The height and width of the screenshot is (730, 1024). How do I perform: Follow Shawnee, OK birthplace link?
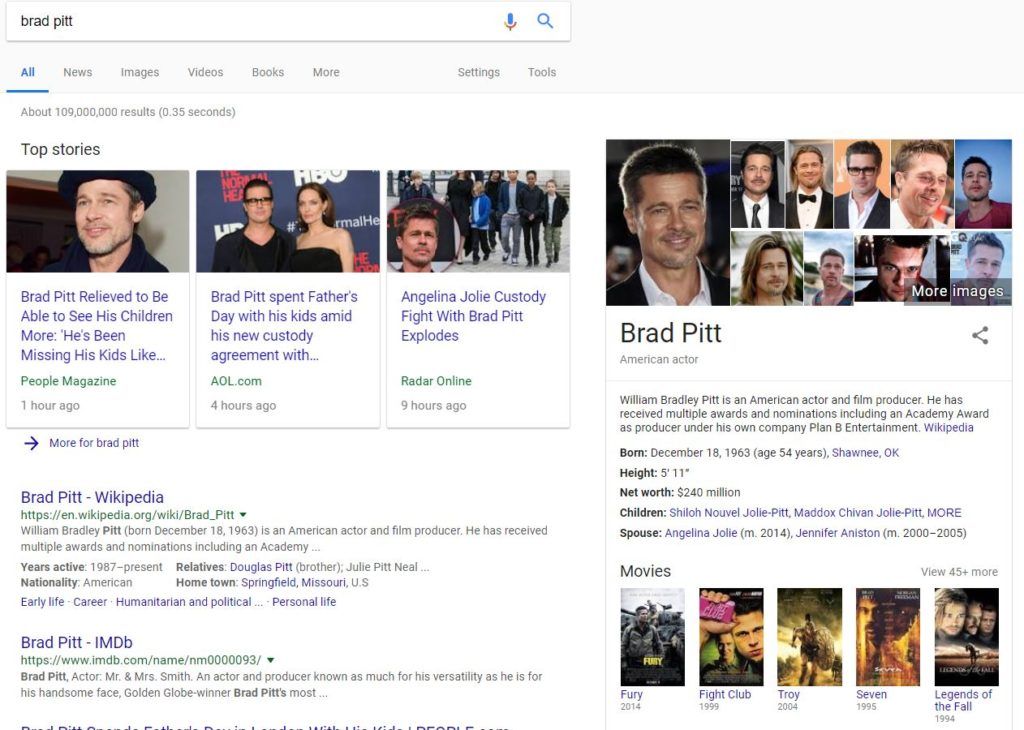click(x=865, y=453)
